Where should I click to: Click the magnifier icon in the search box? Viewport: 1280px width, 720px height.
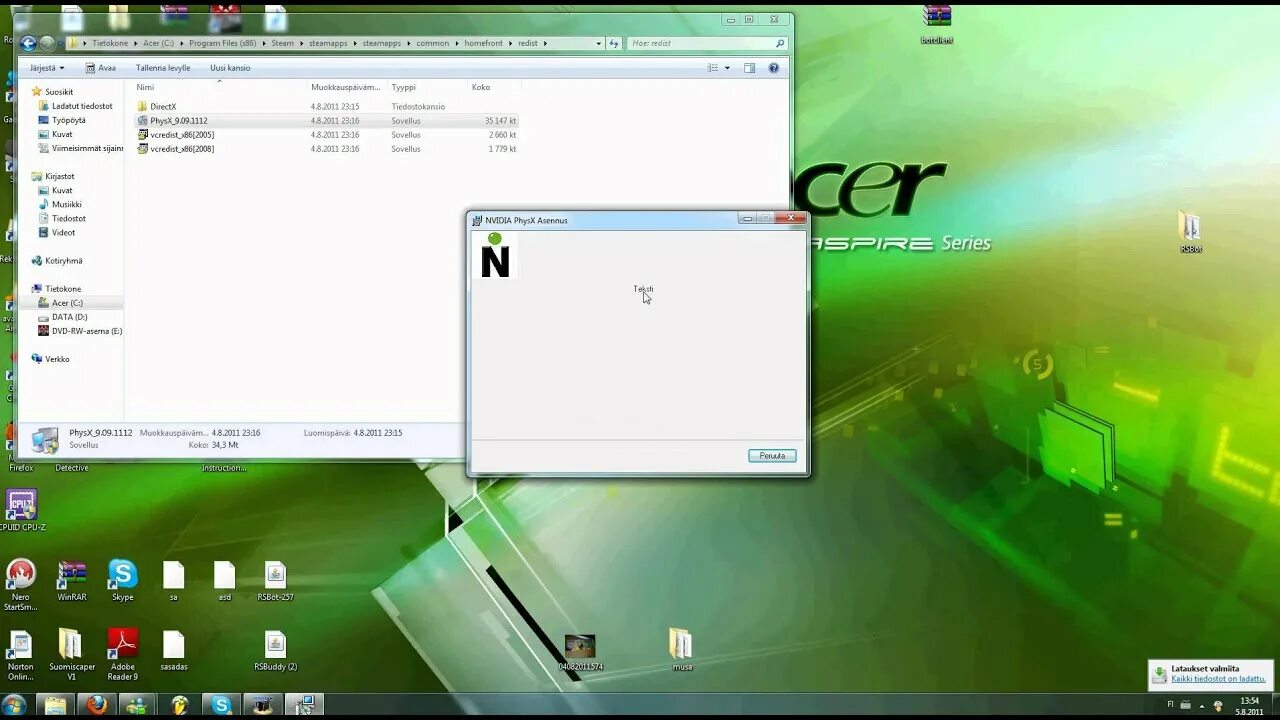click(780, 44)
